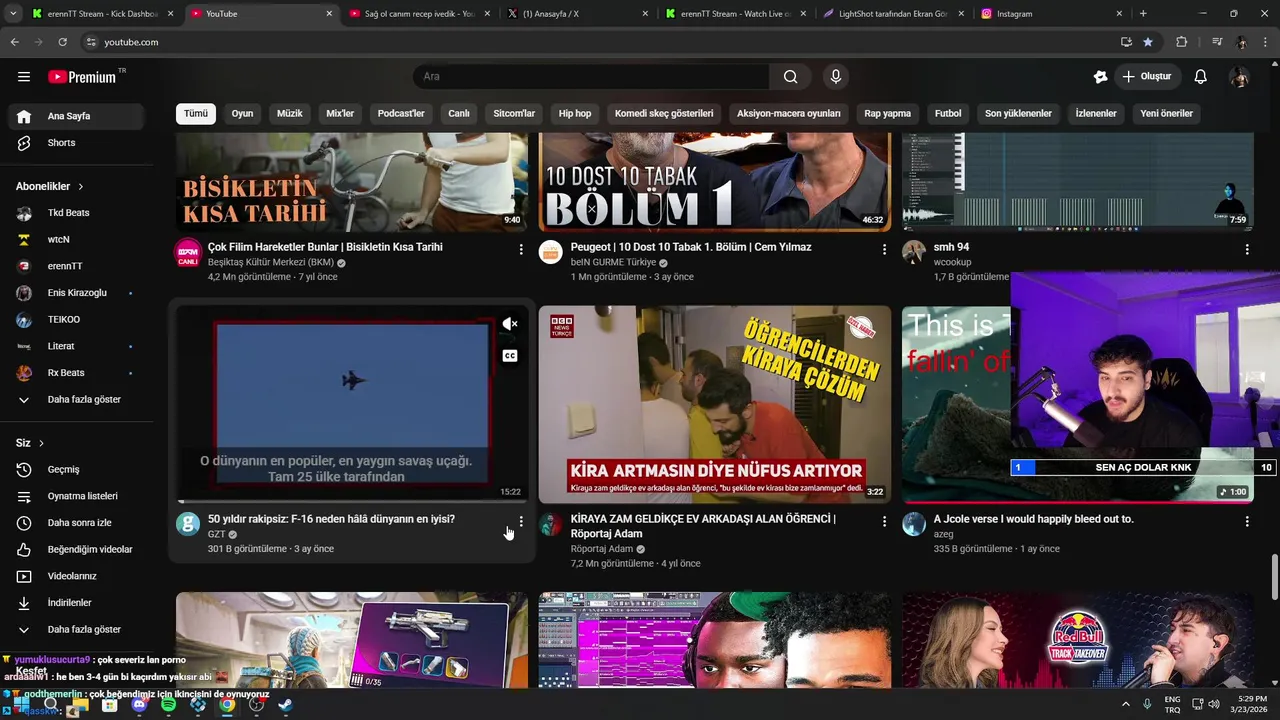Viewport: 1280px width, 720px height.
Task: Open the Oluştur create button
Action: tap(1146, 77)
